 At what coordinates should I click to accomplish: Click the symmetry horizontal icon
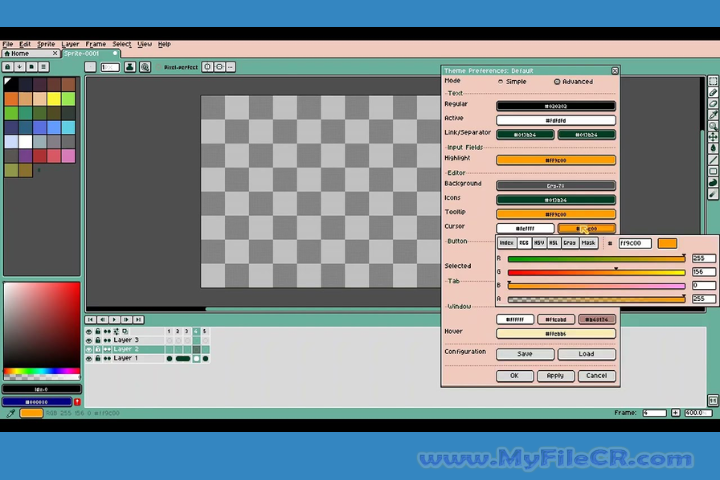[219, 67]
